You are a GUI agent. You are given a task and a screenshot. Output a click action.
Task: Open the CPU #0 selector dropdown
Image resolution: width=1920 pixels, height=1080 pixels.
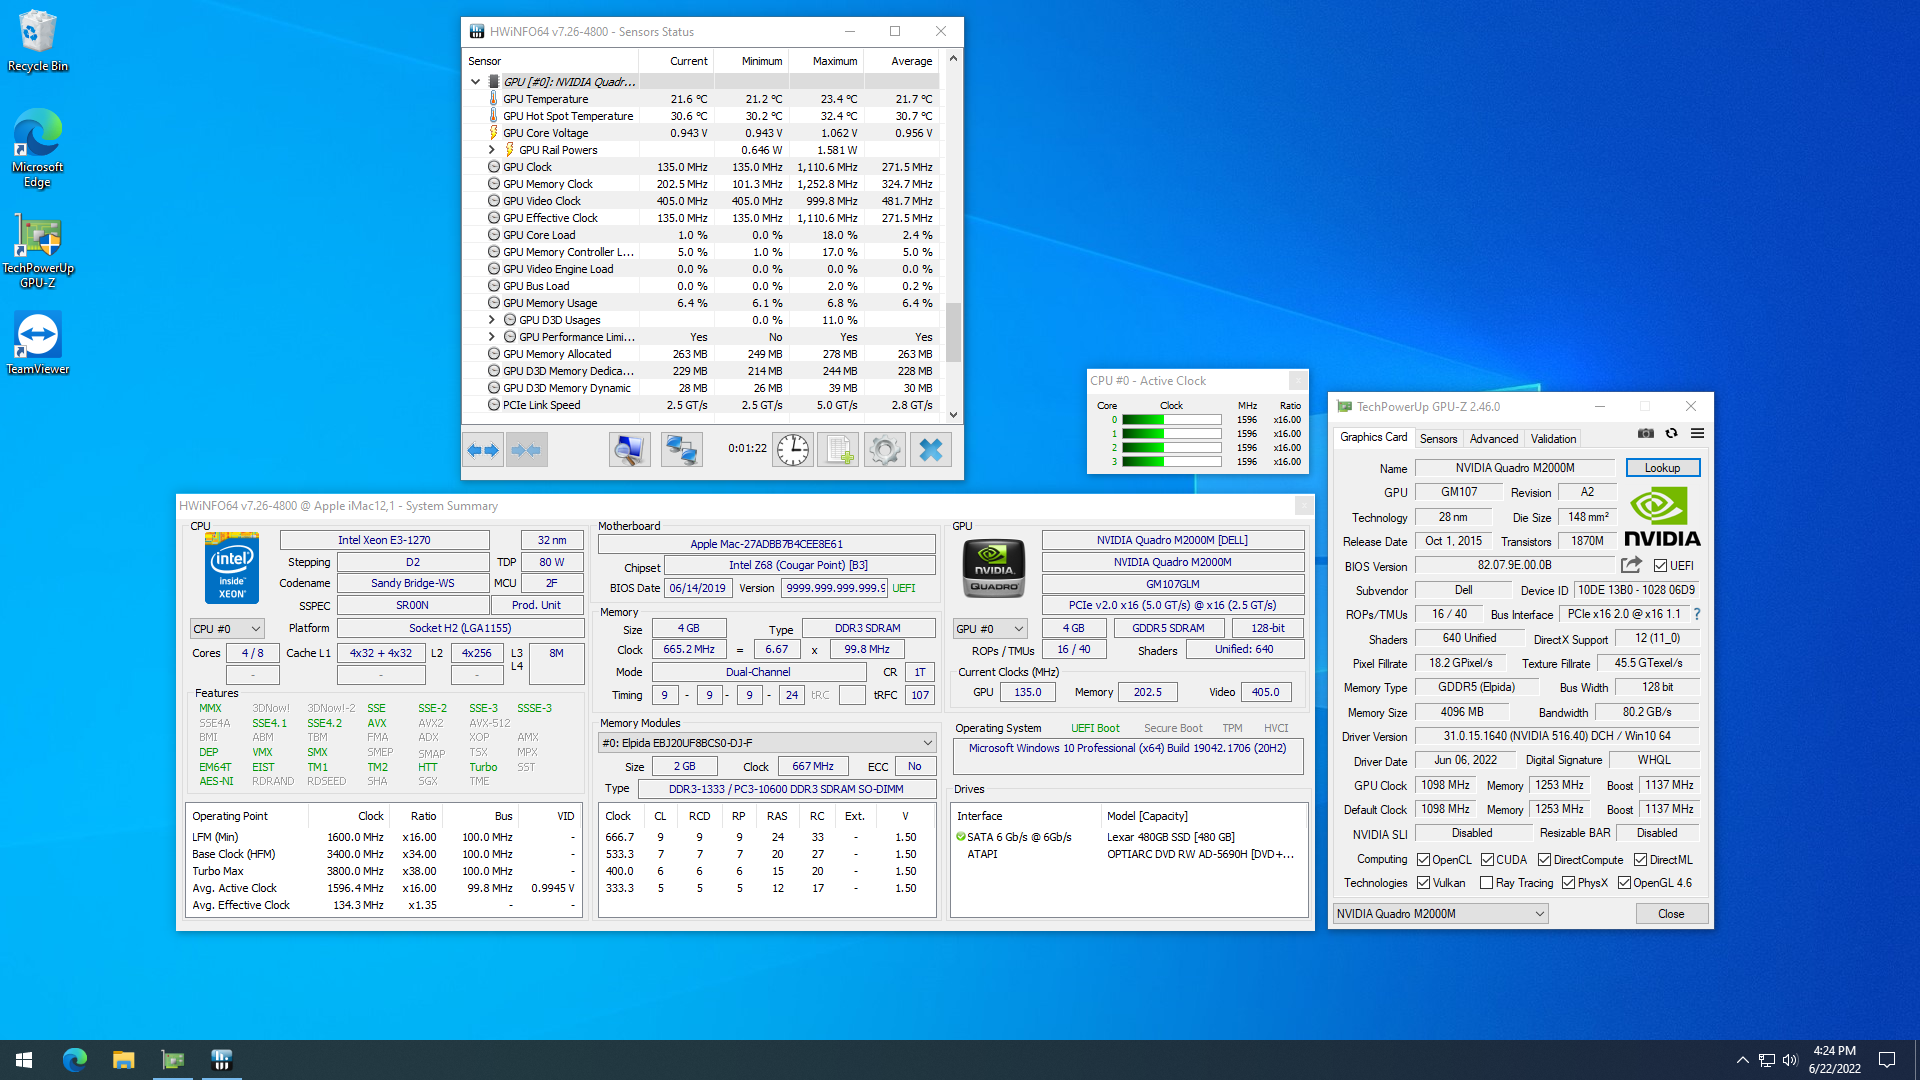(x=227, y=629)
